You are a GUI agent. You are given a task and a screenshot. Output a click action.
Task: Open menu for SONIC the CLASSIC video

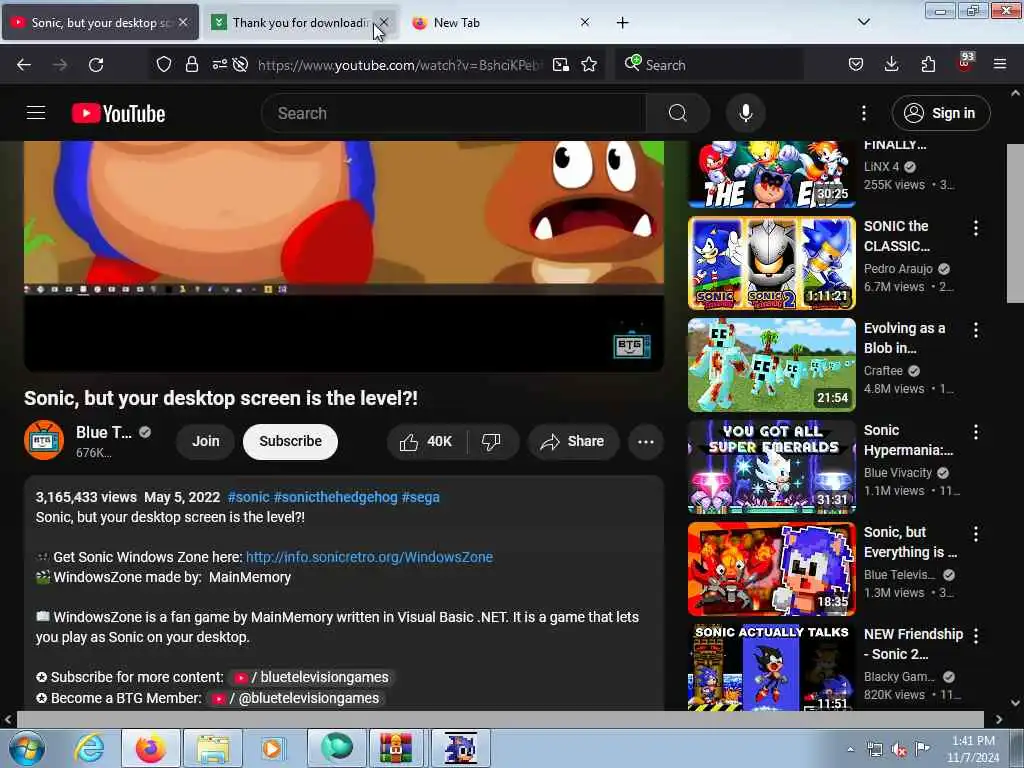click(x=976, y=227)
